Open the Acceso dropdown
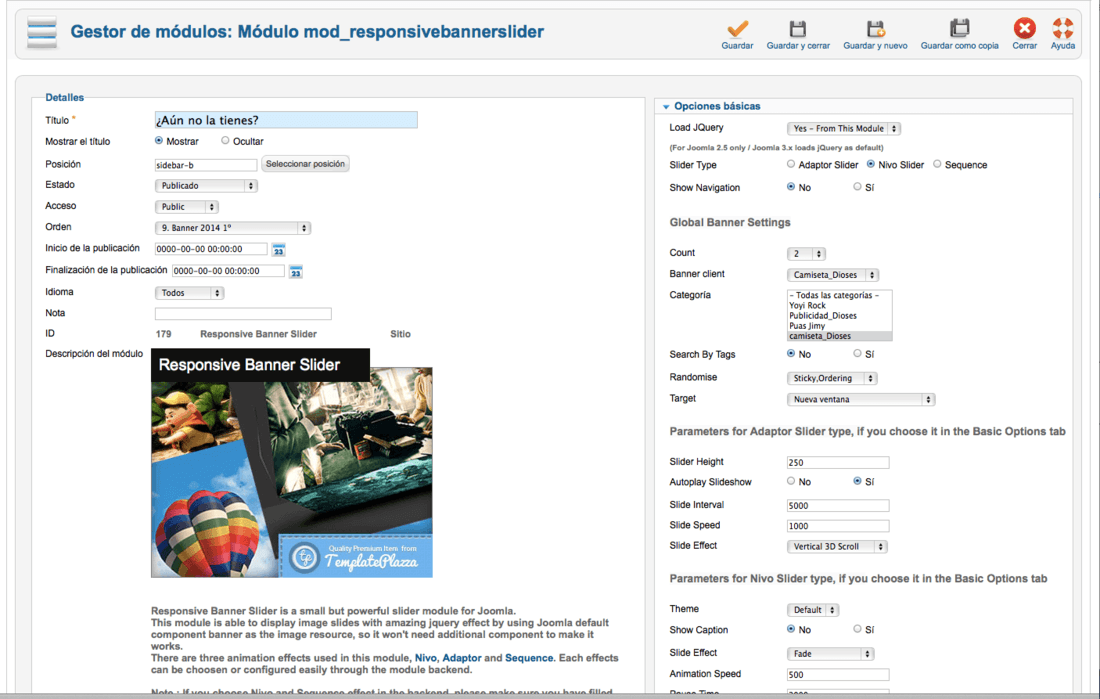1100x699 pixels. (x=187, y=207)
